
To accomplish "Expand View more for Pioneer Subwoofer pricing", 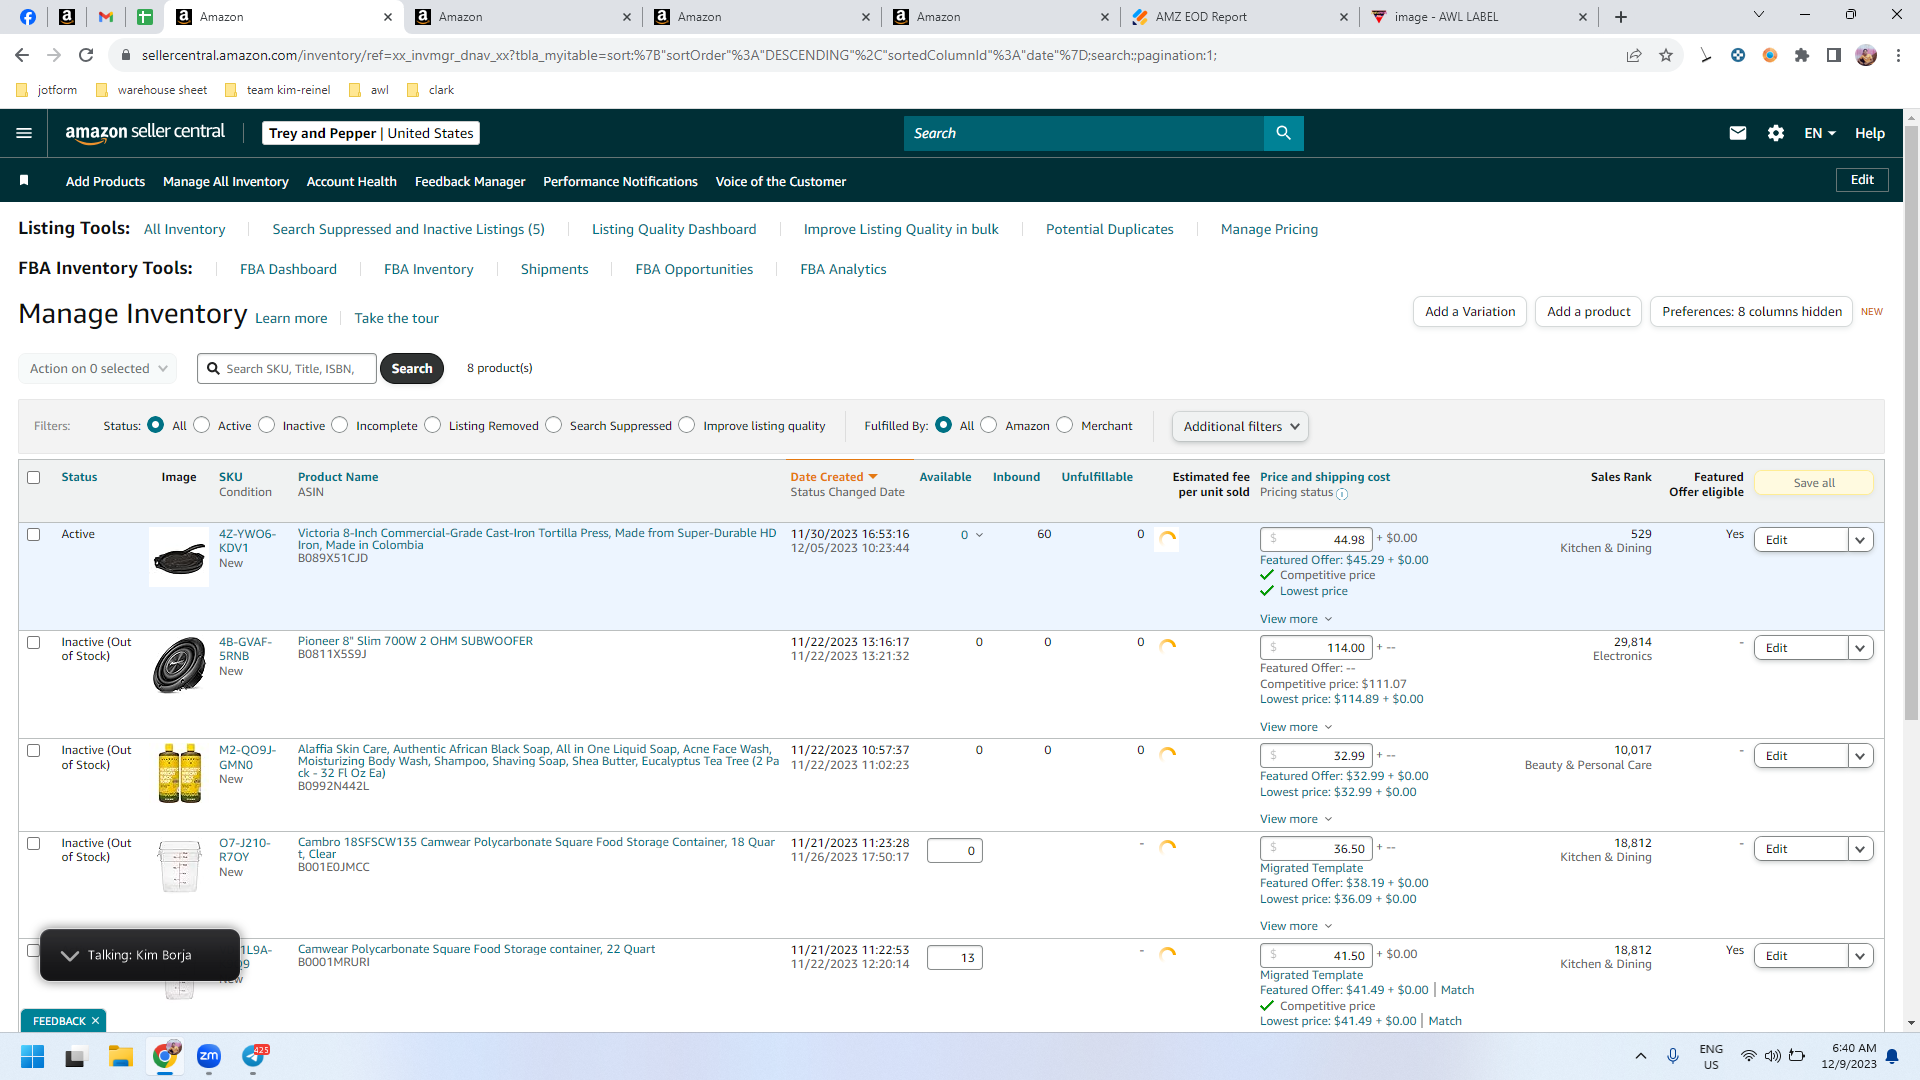I will pyautogui.click(x=1296, y=727).
